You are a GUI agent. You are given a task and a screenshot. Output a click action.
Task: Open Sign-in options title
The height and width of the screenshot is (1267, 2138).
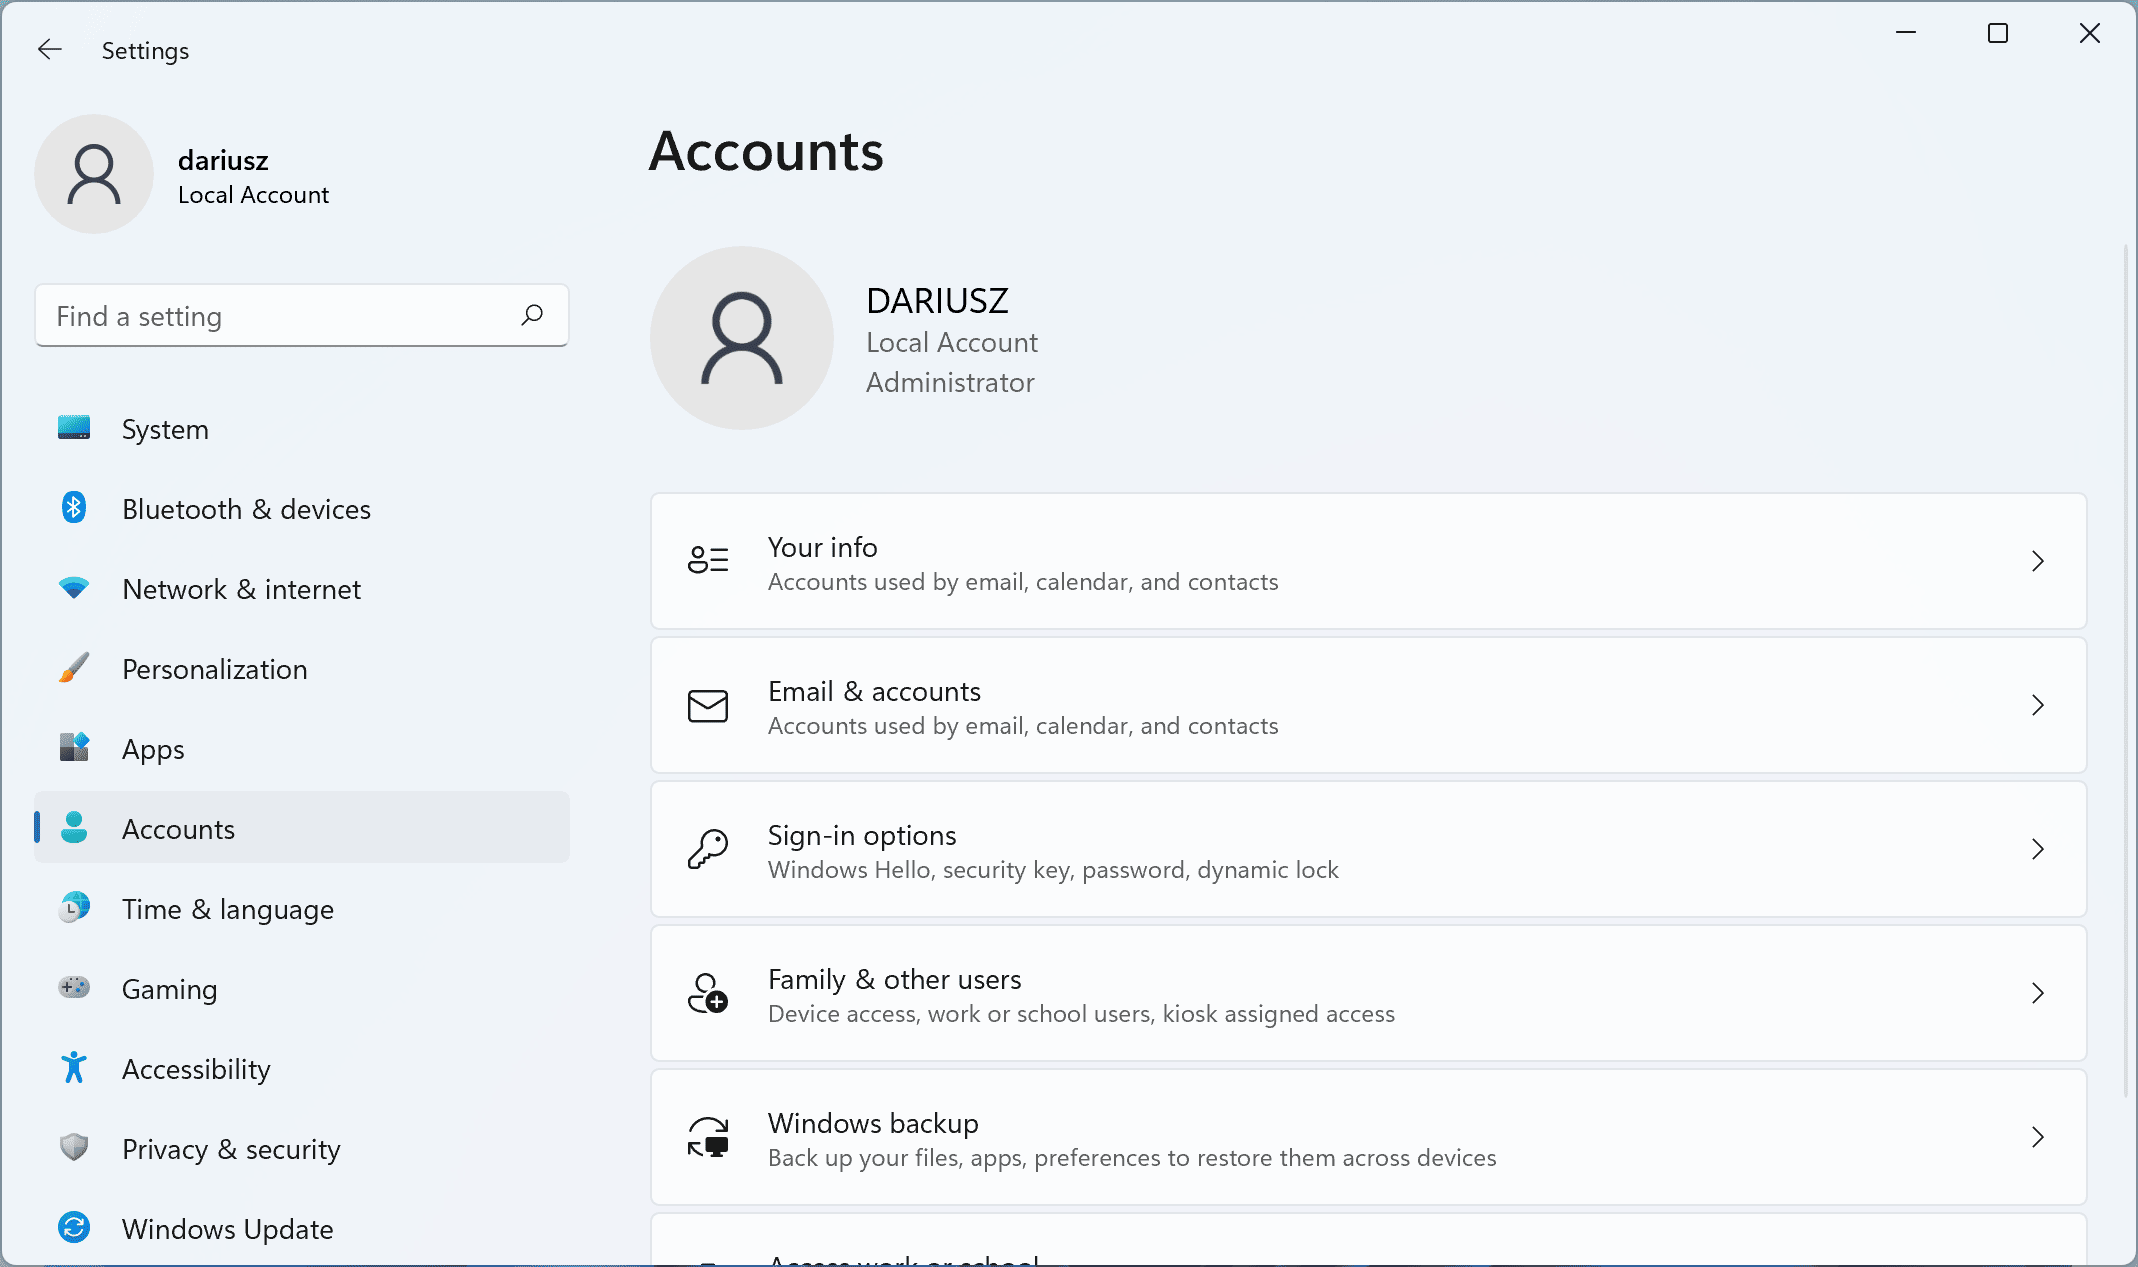click(862, 835)
